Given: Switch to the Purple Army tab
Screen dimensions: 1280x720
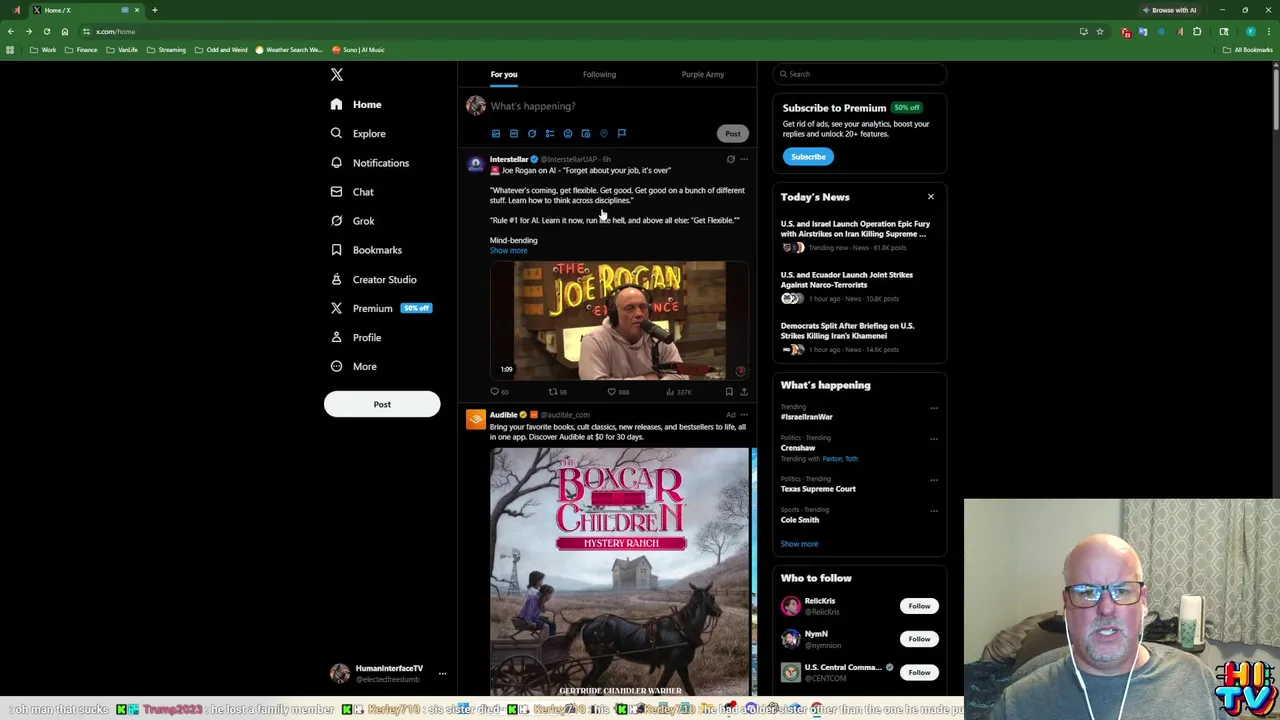Looking at the screenshot, I should point(702,74).
